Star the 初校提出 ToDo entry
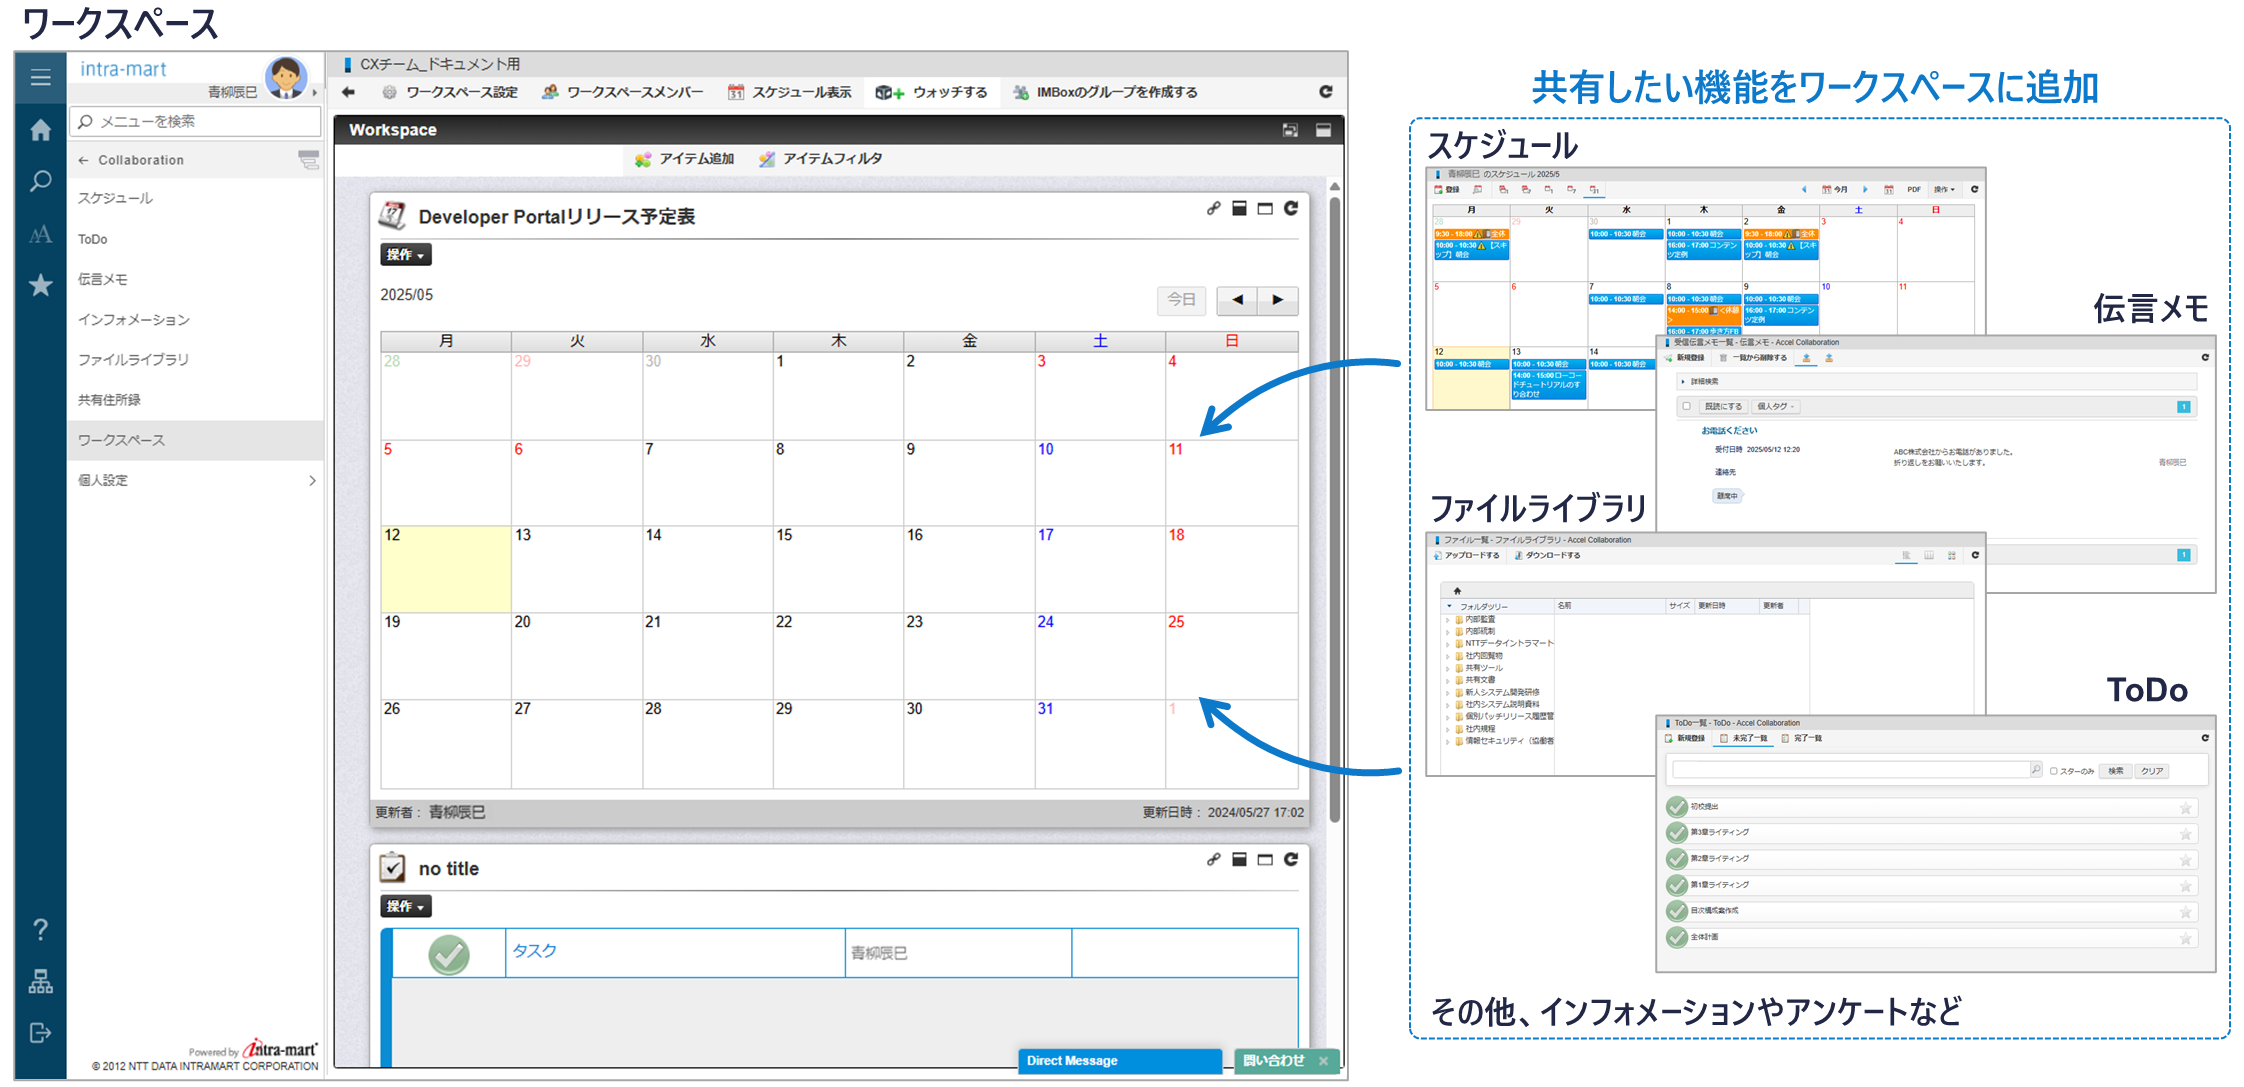This screenshot has height=1087, width=2244. point(2185,808)
